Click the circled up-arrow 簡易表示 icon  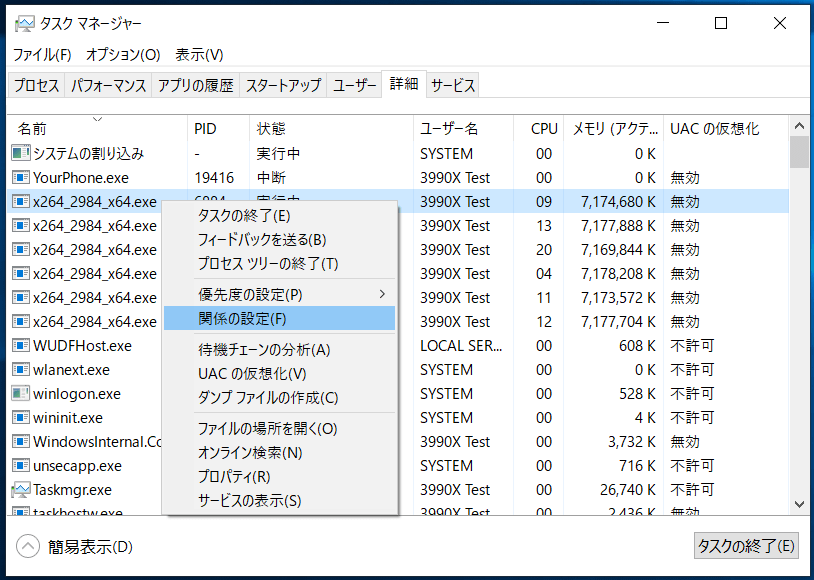(28, 546)
